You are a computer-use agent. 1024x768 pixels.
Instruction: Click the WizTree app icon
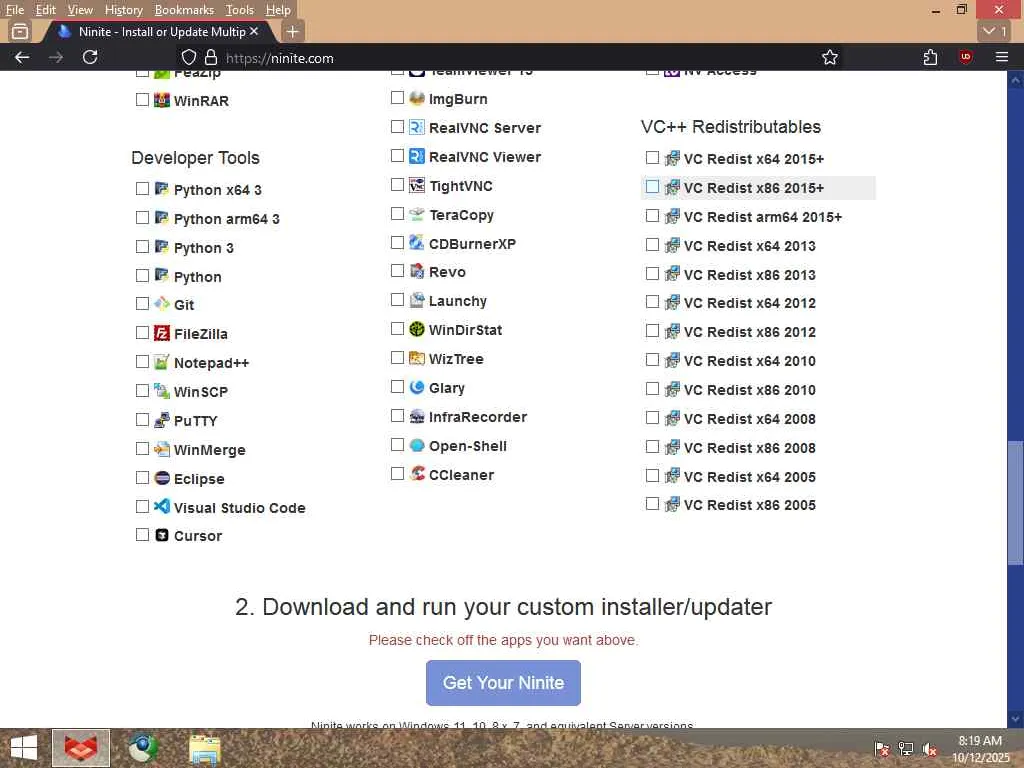point(417,358)
